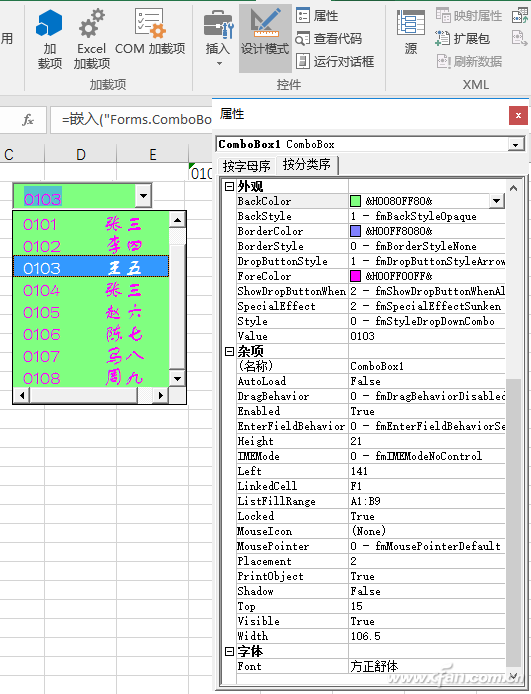Click the ListFillRange value A1:B9
This screenshot has width=531, height=694.
coord(427,501)
